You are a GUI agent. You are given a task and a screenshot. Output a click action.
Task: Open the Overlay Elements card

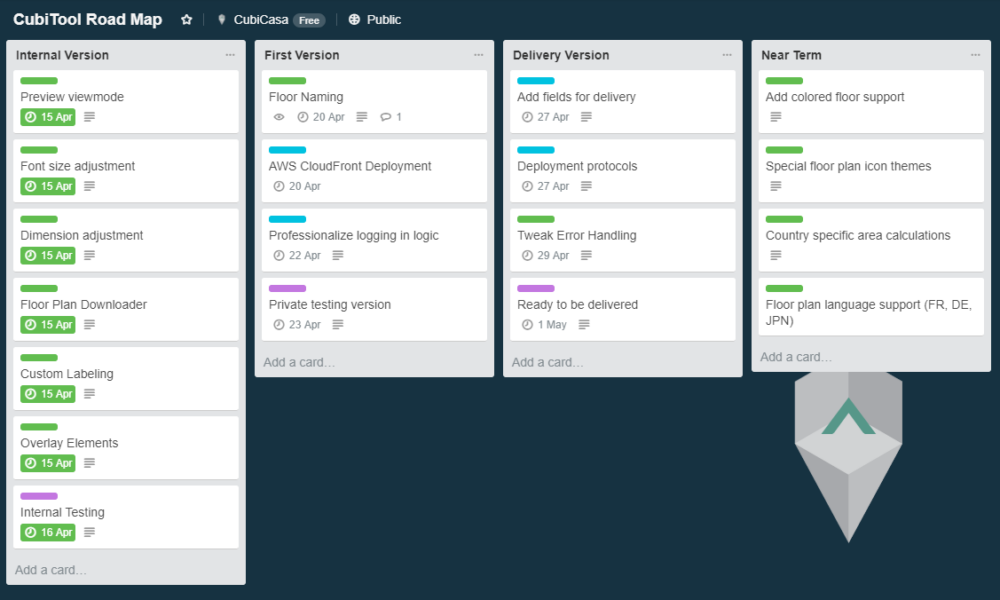coord(126,448)
